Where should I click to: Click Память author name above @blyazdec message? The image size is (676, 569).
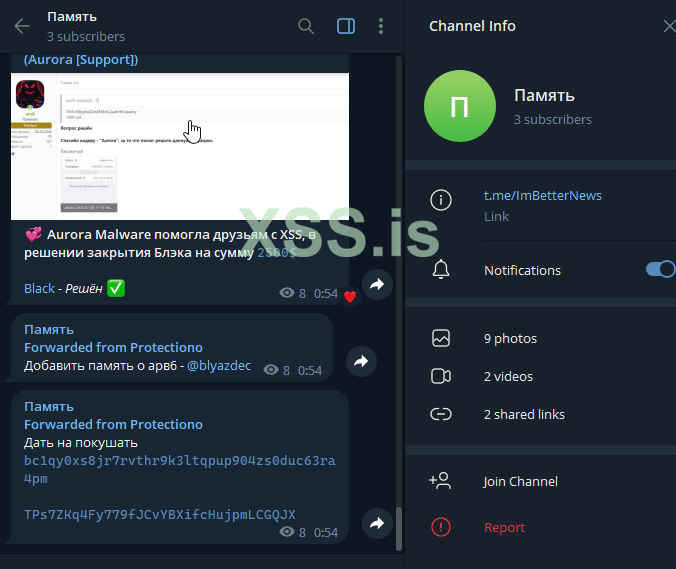pos(49,330)
